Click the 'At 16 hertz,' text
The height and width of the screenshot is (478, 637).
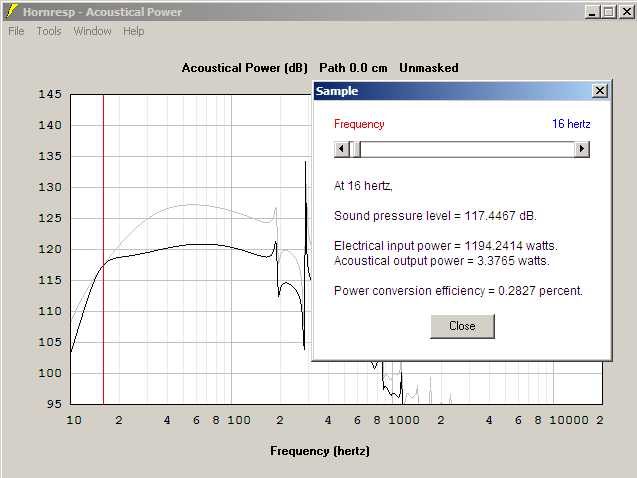click(x=363, y=186)
